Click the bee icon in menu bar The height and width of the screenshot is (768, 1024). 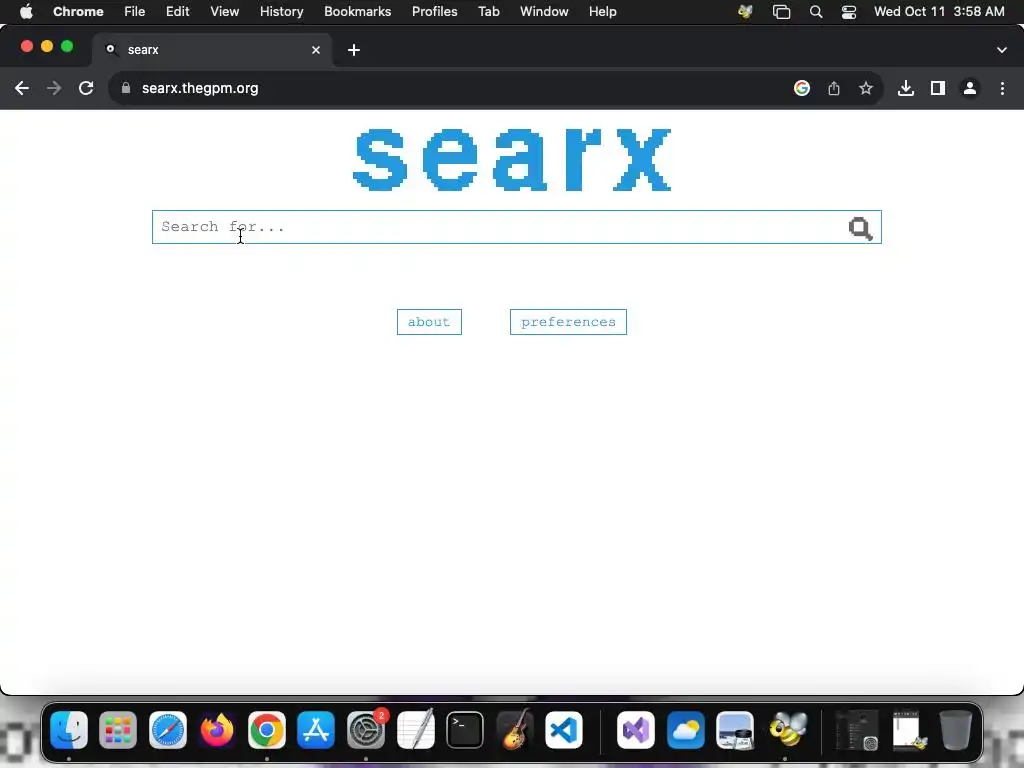click(745, 12)
